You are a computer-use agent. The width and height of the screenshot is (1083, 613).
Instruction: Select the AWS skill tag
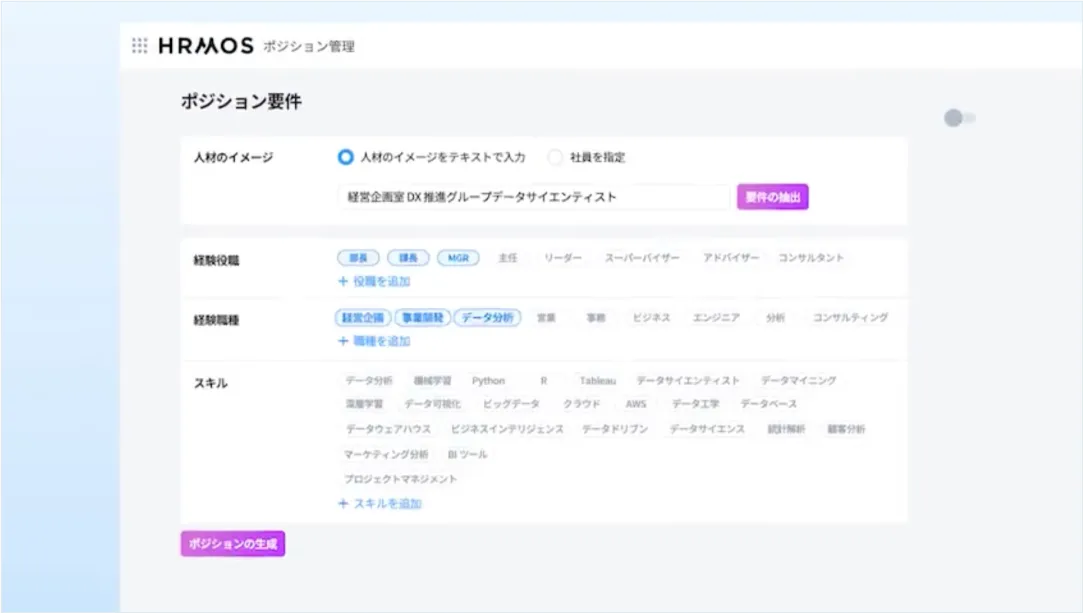coord(637,404)
